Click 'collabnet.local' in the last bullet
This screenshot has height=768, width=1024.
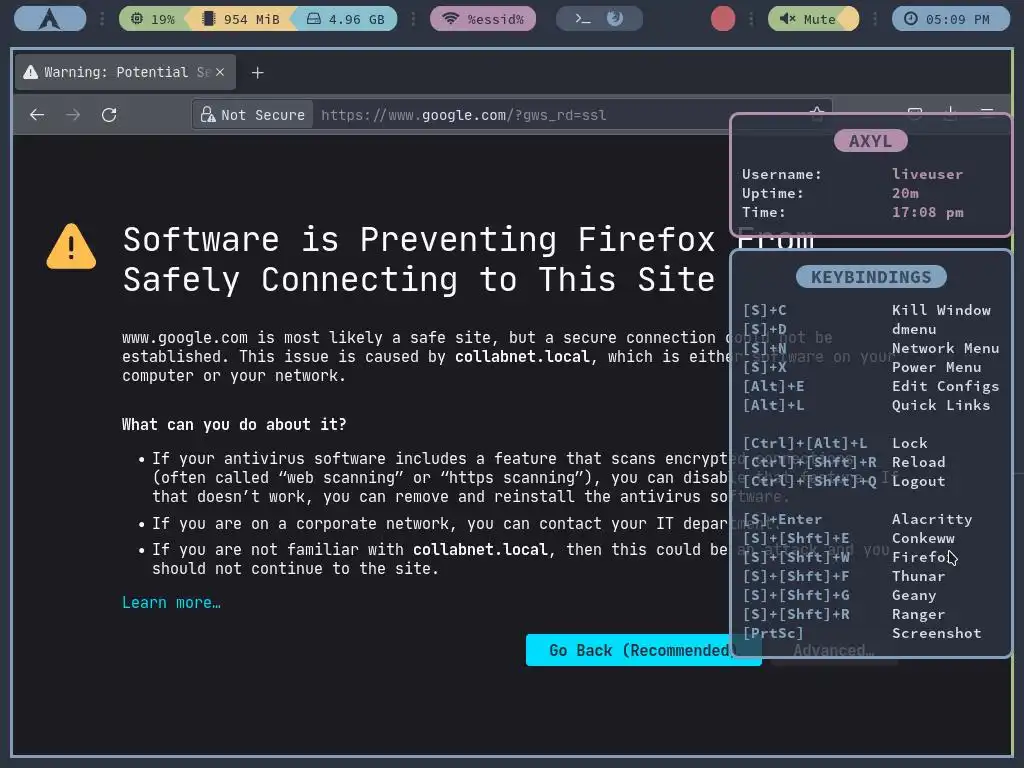click(480, 549)
